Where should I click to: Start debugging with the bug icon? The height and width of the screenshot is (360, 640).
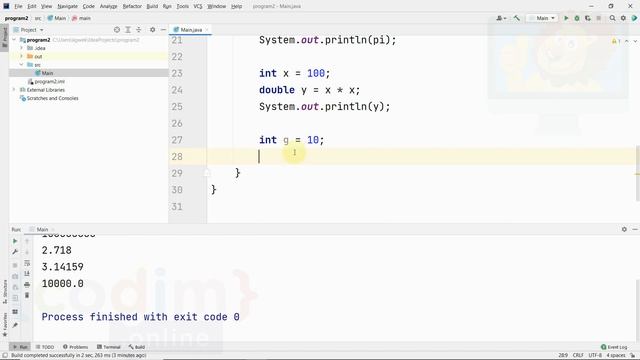point(577,18)
